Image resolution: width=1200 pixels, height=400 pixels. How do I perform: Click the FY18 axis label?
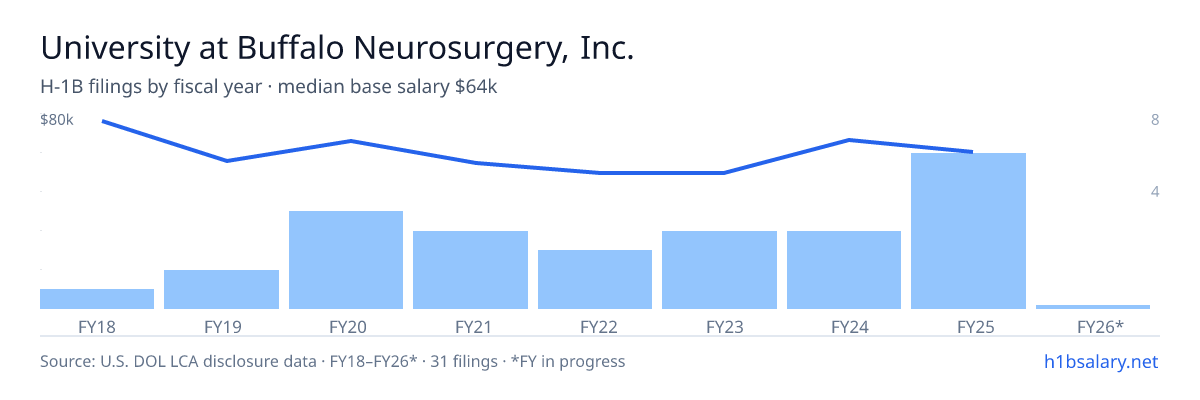pos(97,326)
